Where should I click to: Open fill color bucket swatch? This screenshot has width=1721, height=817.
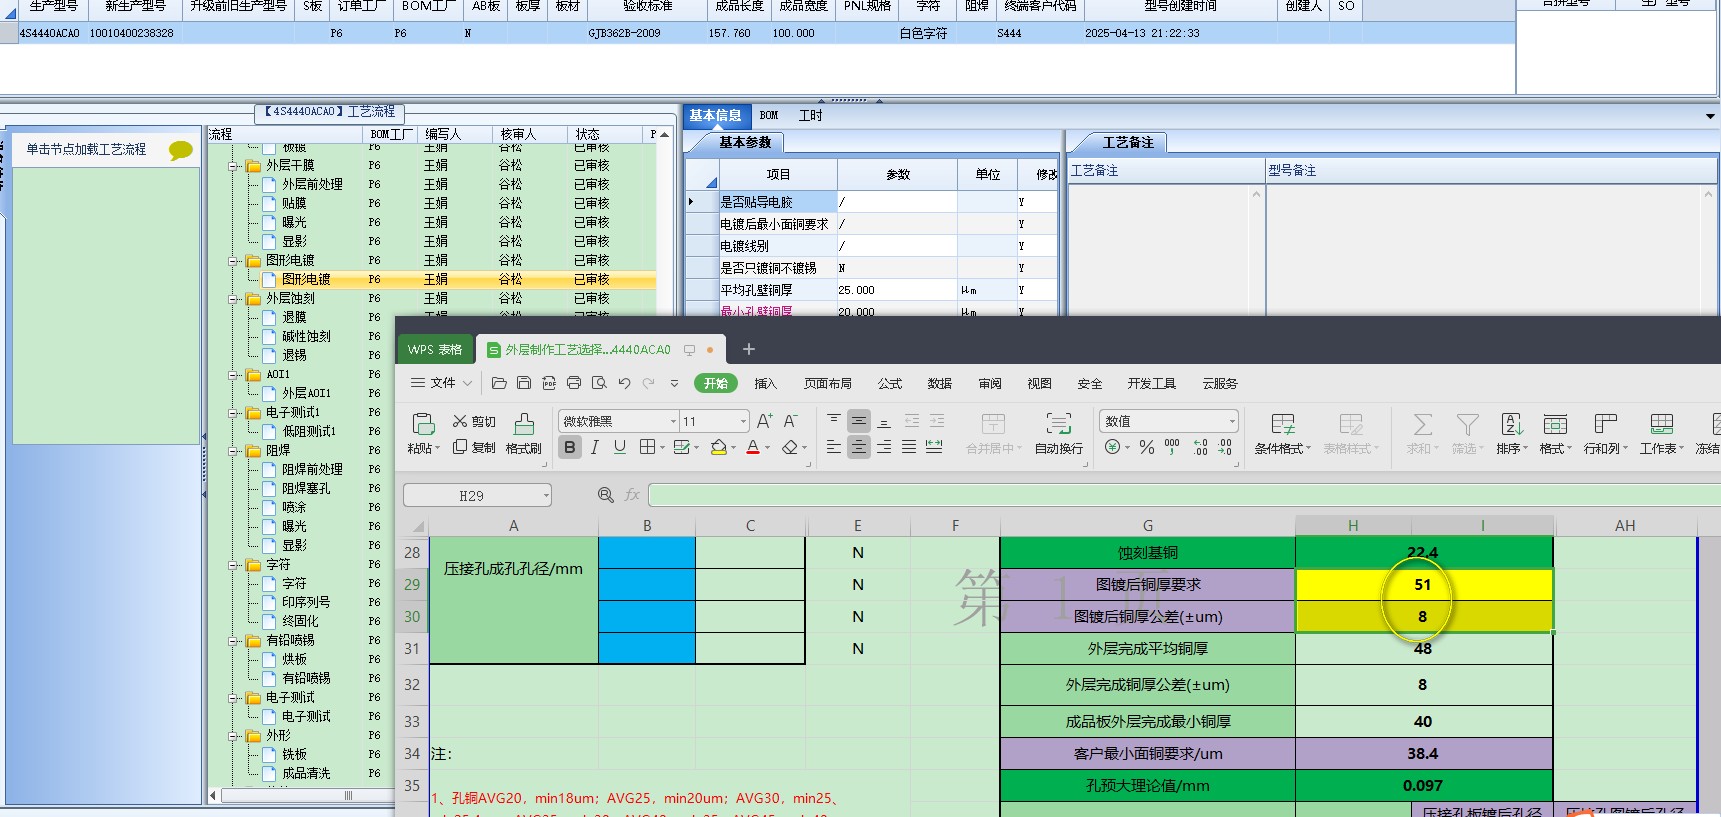pos(718,447)
